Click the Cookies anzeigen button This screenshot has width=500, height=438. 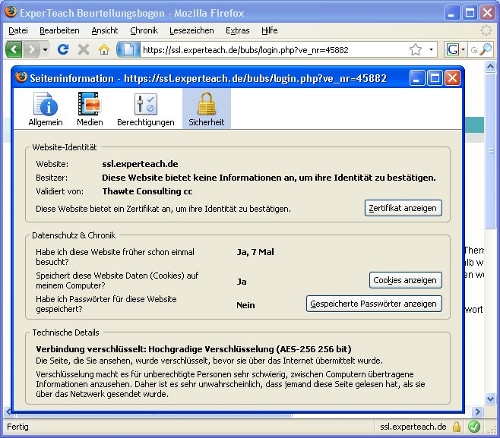[x=405, y=280]
